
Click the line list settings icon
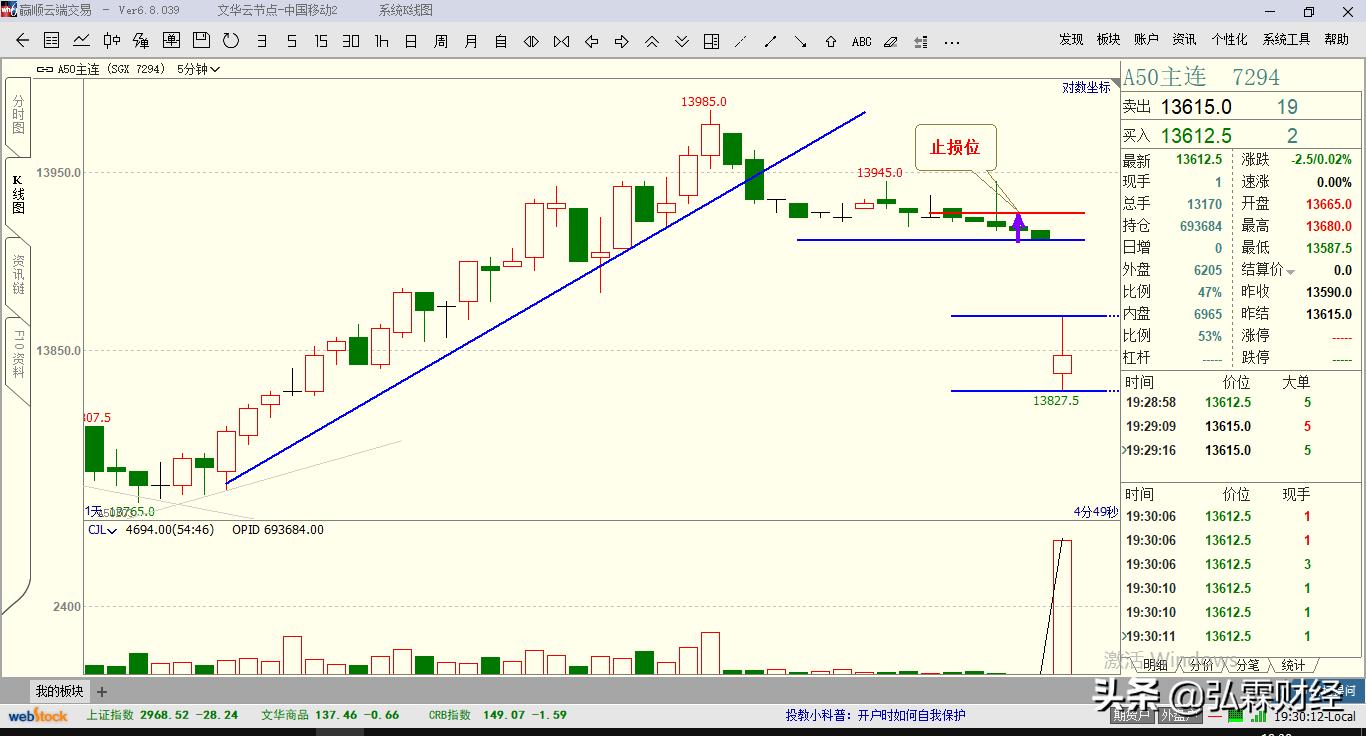point(921,41)
